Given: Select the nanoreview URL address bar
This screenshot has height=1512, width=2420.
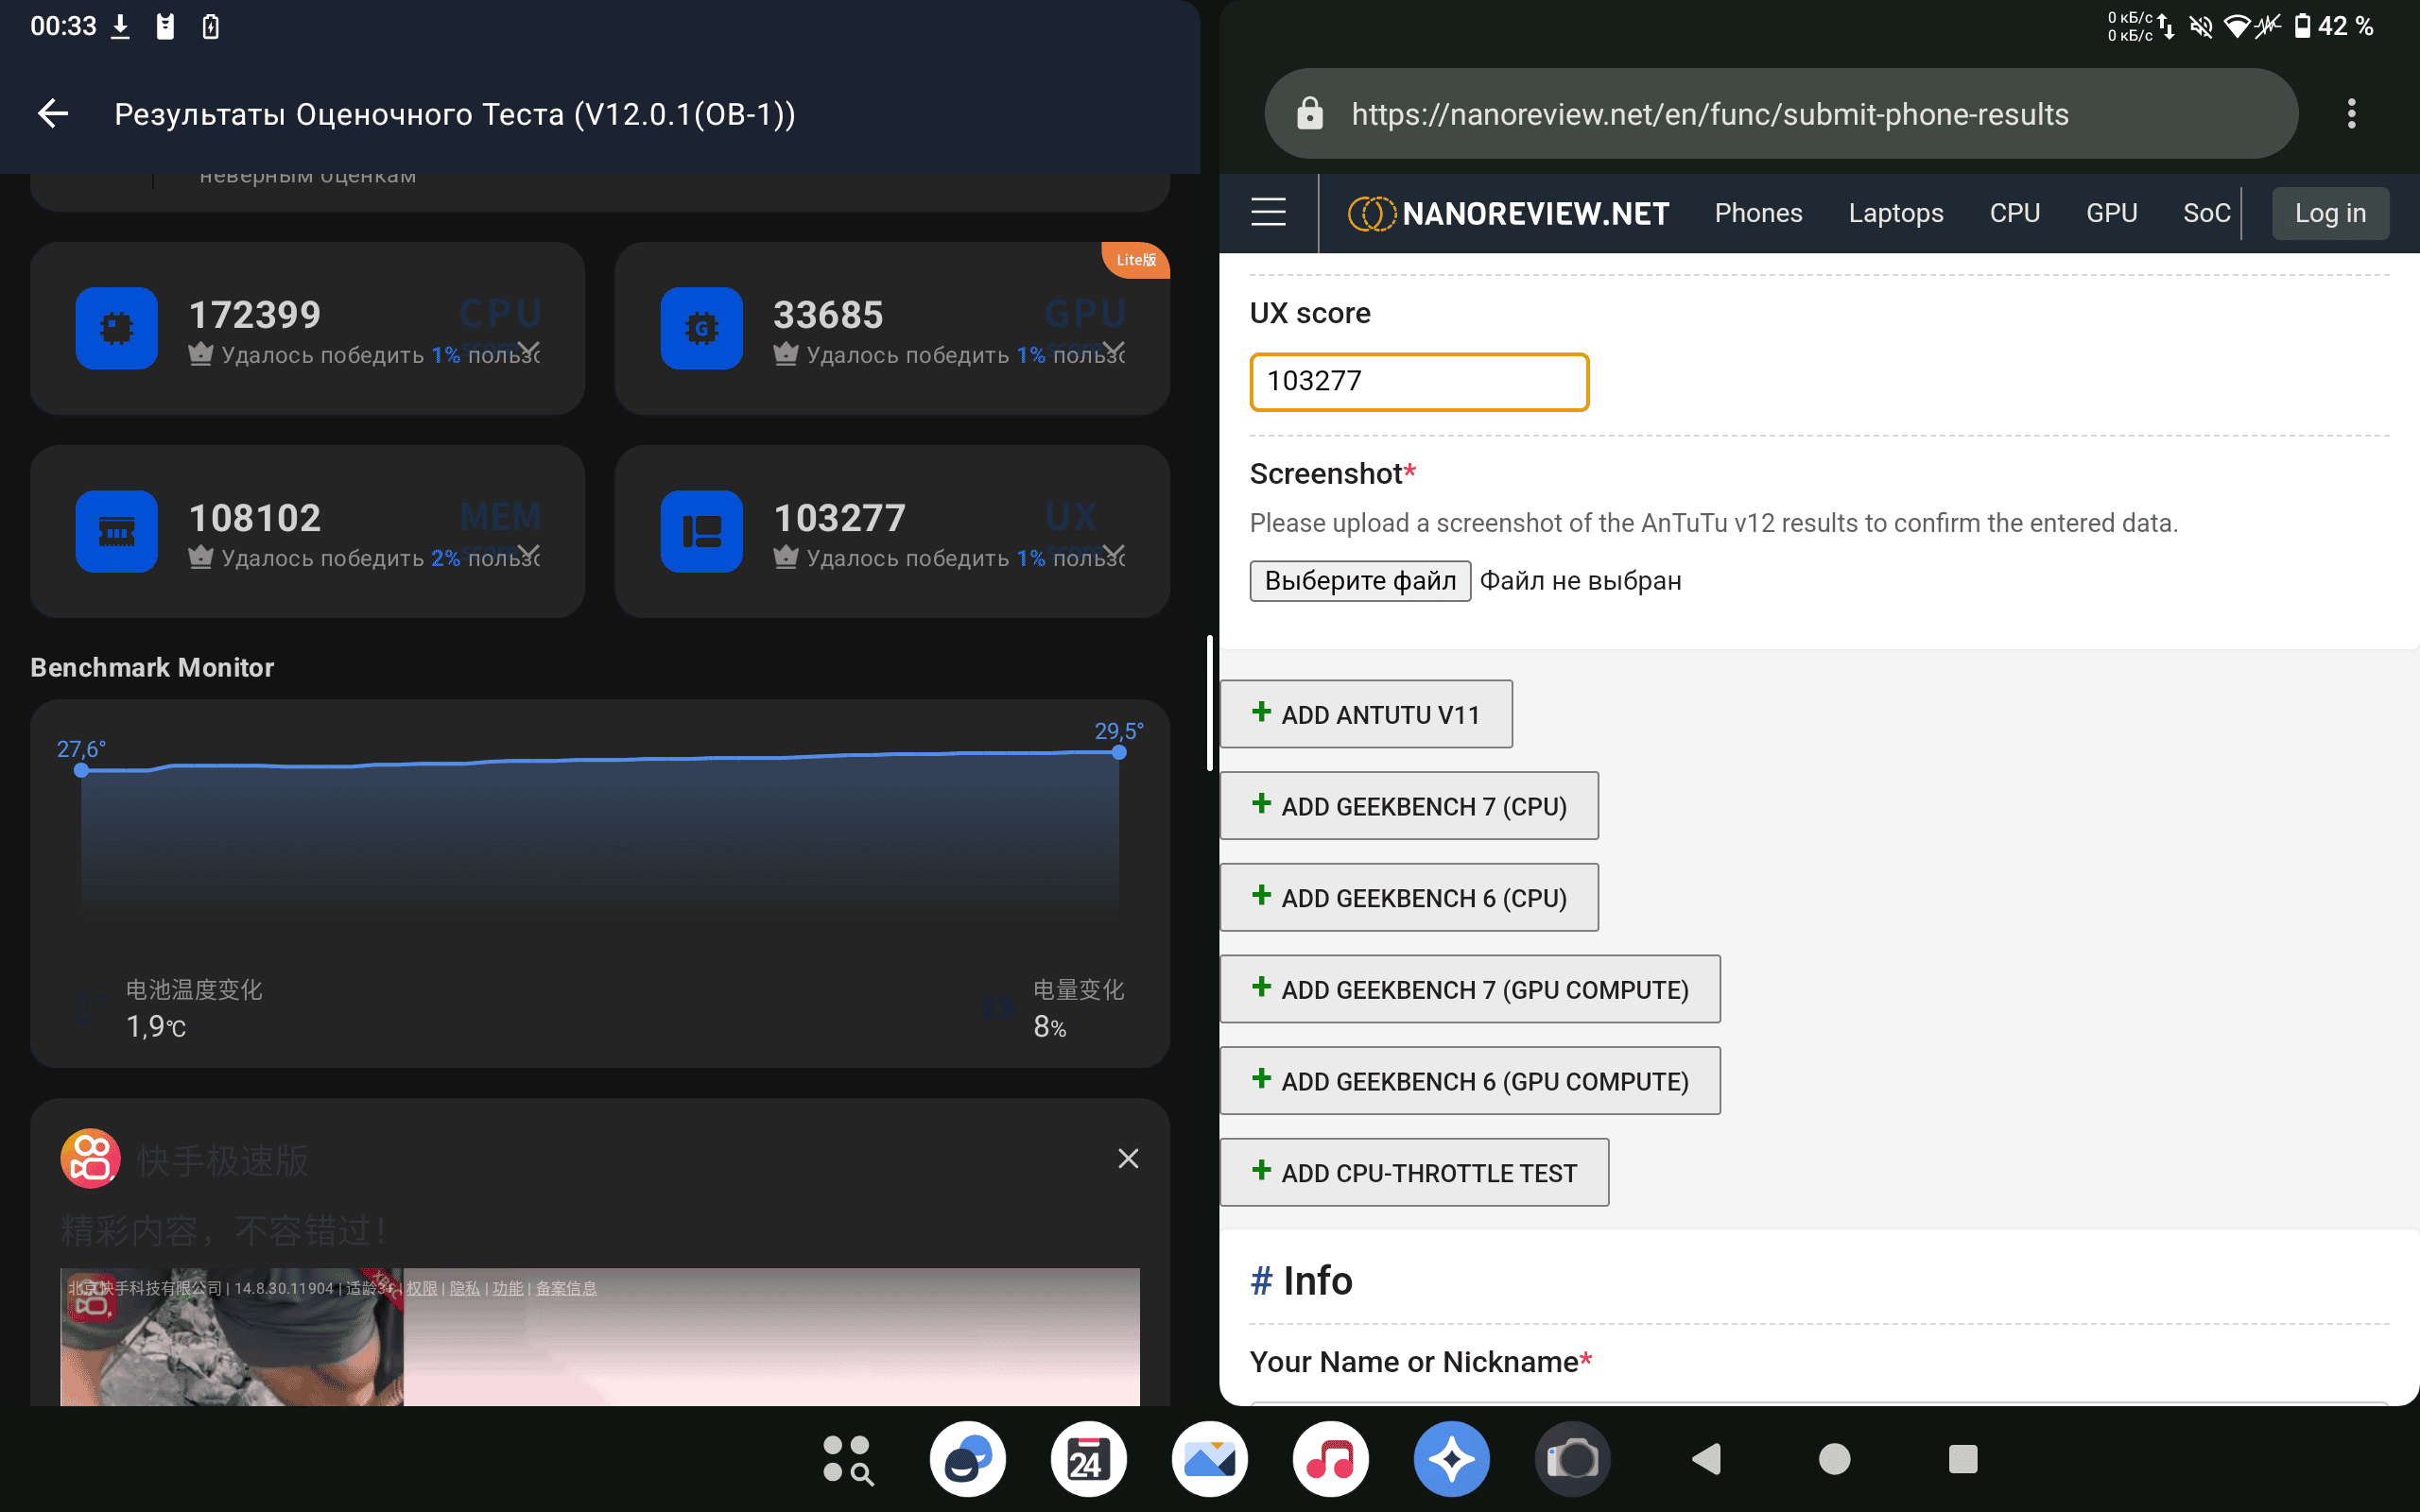Looking at the screenshot, I should pyautogui.click(x=1780, y=113).
